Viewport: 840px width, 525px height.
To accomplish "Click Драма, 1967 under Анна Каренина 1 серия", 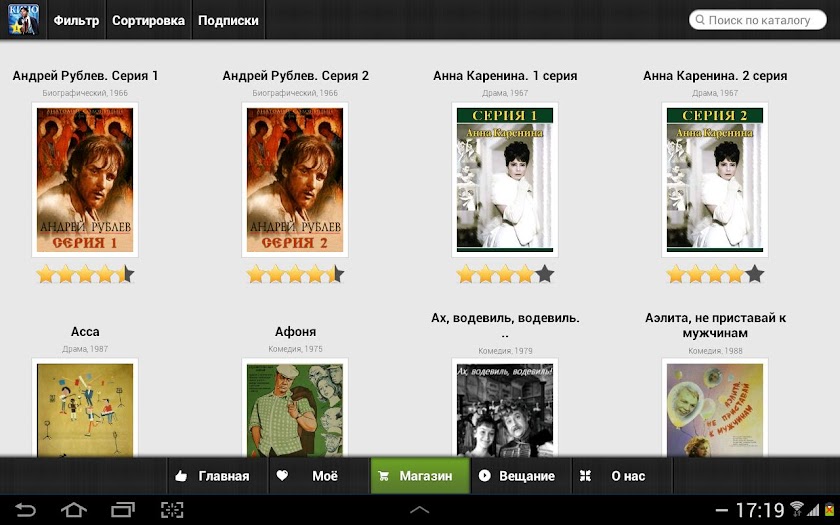I will pyautogui.click(x=505, y=93).
